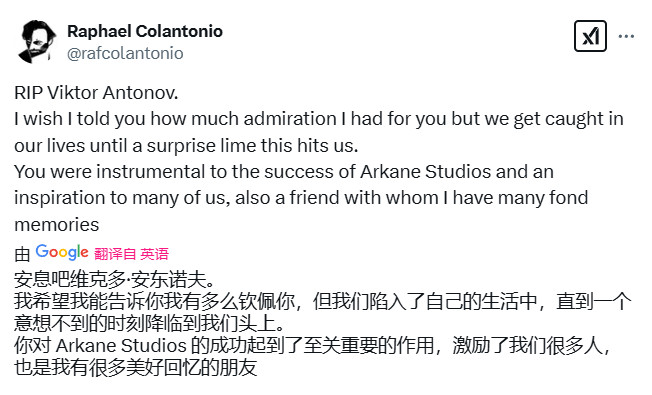Open the Raphael Colantonio display name link
652x395 pixels.
click(x=145, y=31)
